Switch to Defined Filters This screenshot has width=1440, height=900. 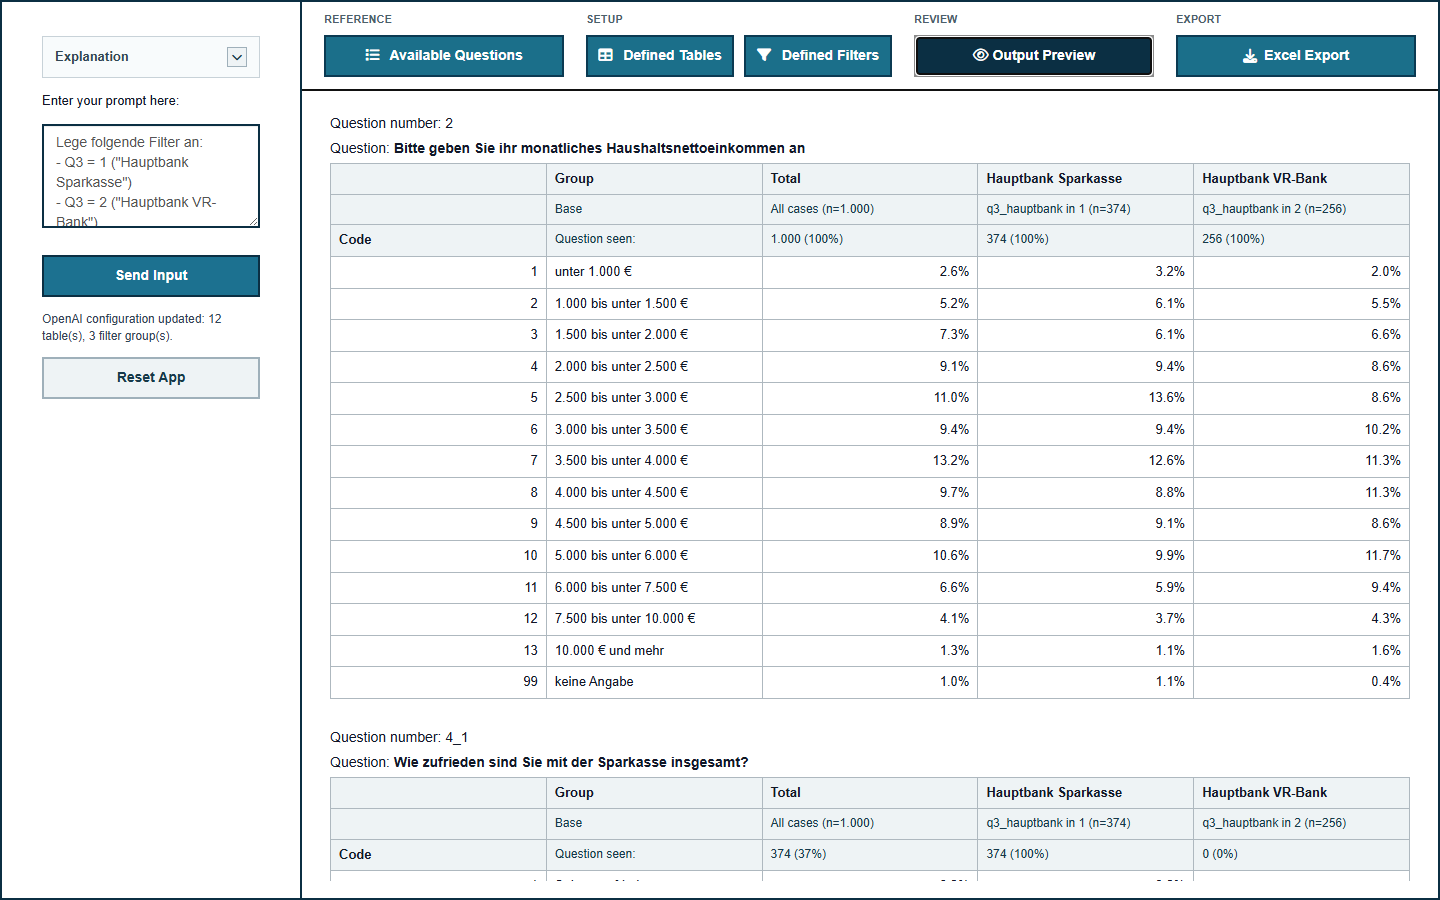(x=818, y=56)
